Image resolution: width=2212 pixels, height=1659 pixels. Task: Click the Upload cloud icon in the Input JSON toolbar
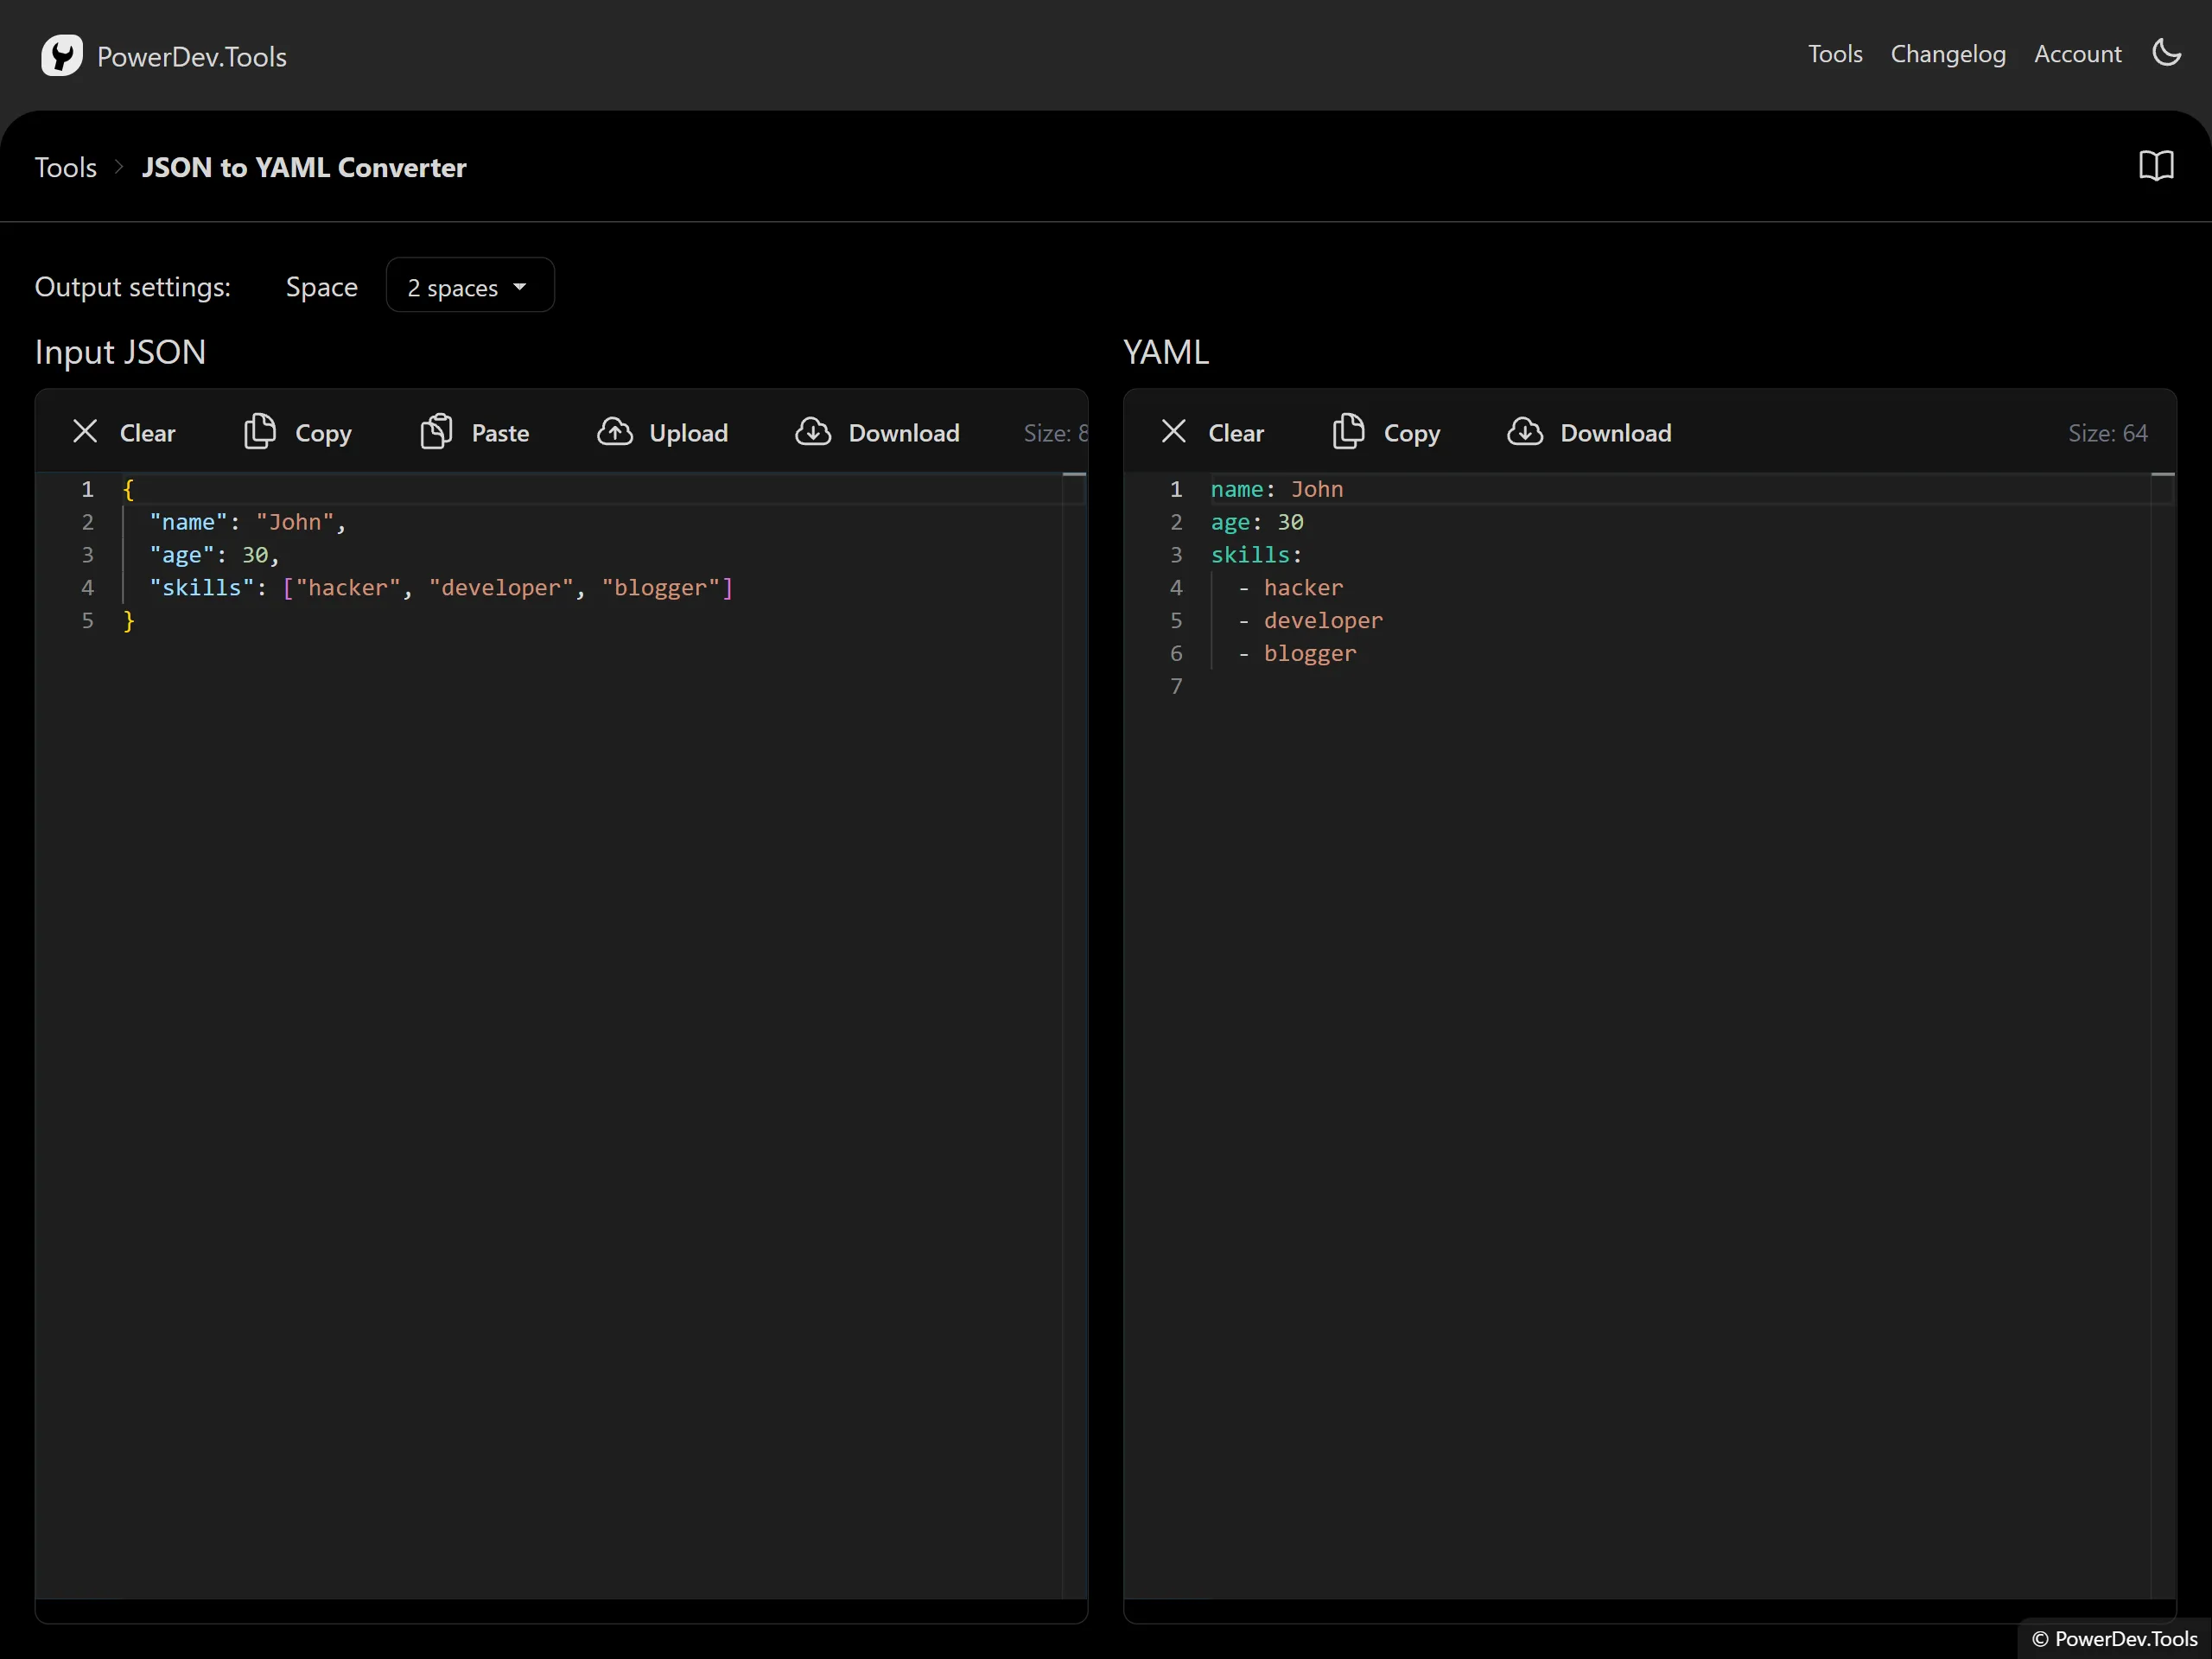click(x=615, y=432)
